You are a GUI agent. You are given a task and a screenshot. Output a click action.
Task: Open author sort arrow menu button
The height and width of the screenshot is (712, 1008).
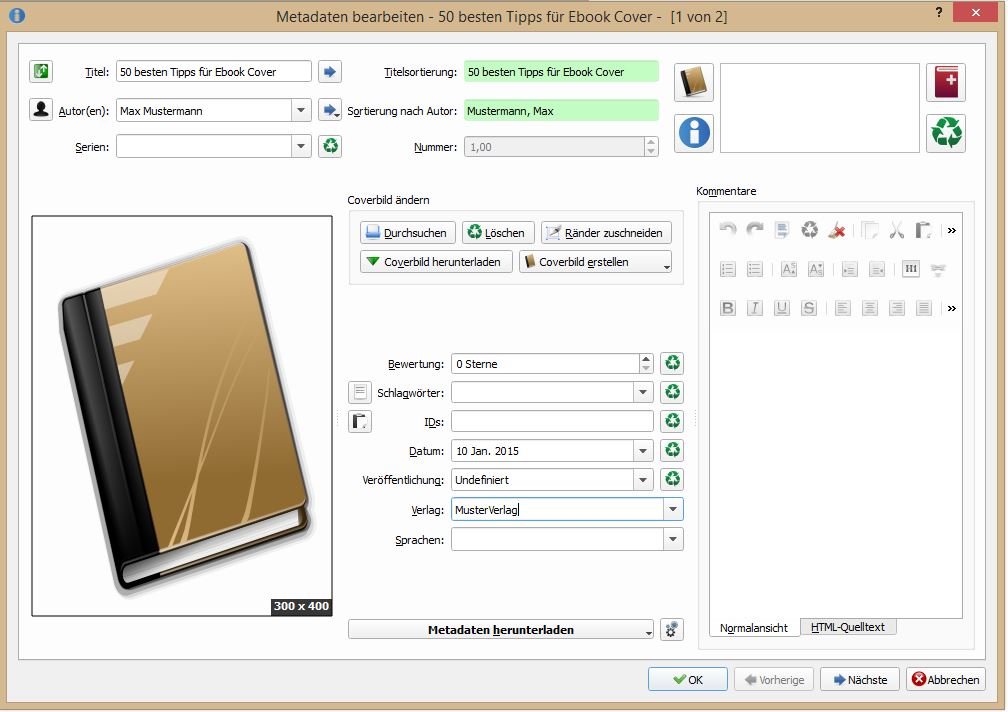(x=330, y=110)
